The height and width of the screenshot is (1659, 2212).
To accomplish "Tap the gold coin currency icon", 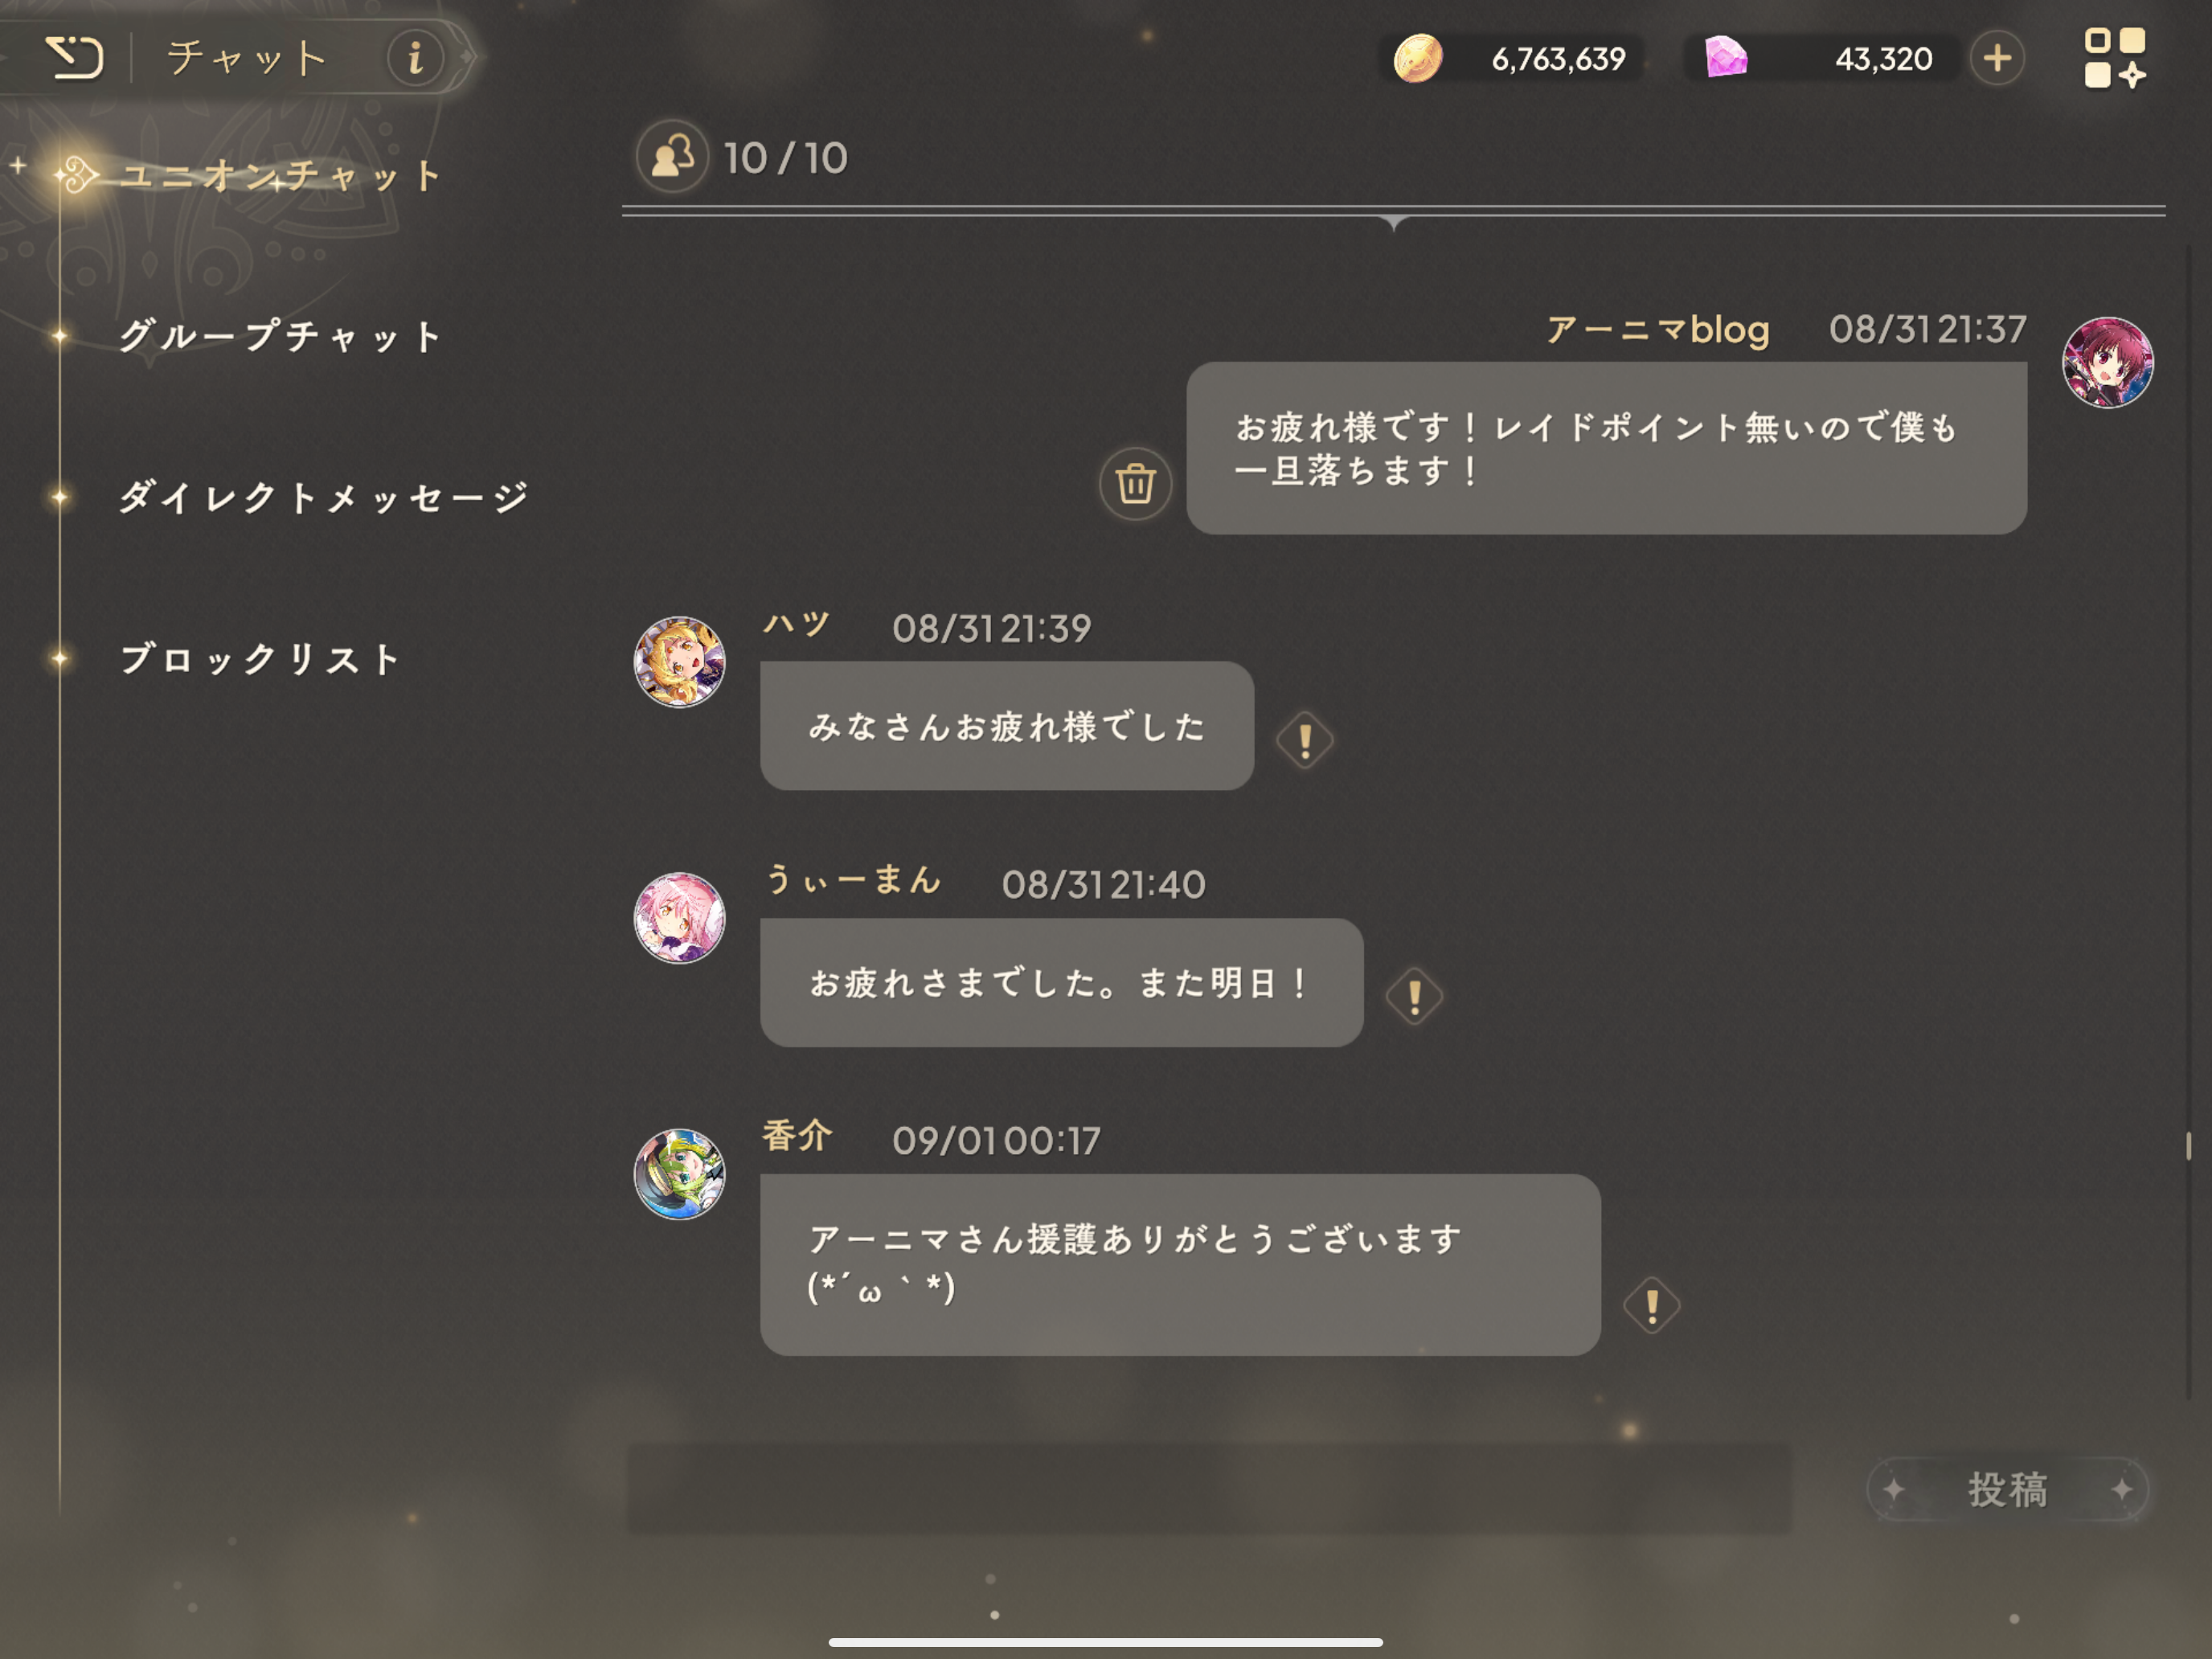I will (x=1418, y=58).
